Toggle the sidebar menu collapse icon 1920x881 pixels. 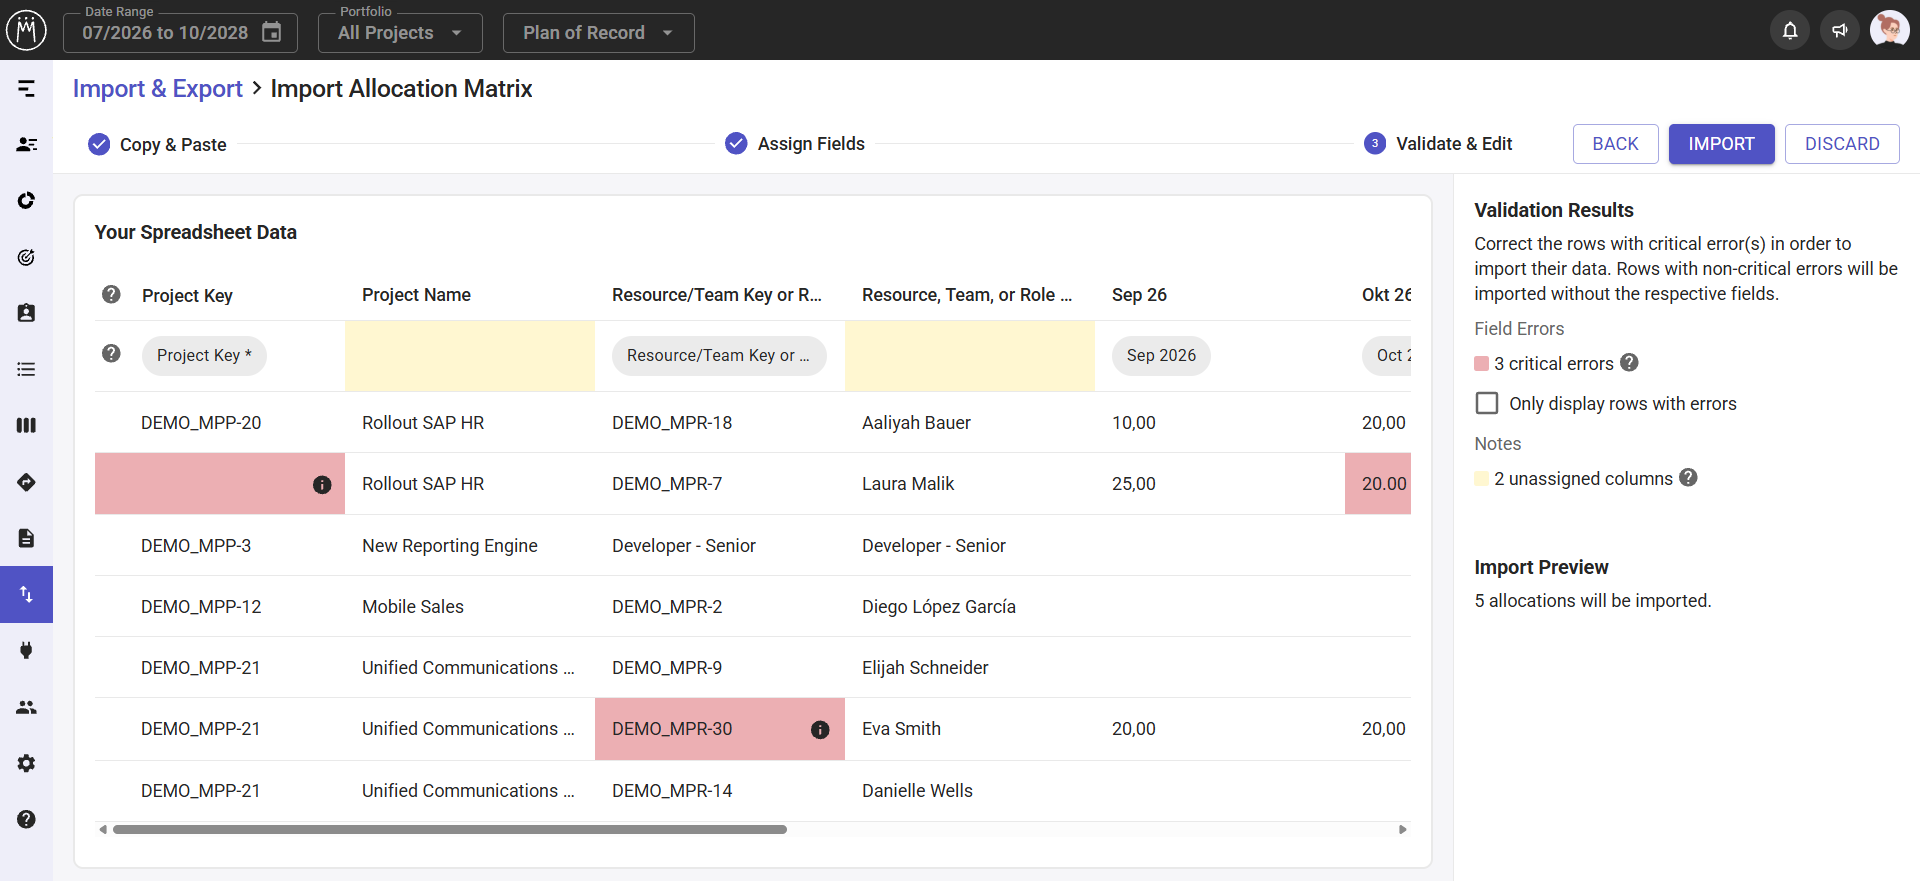point(27,89)
